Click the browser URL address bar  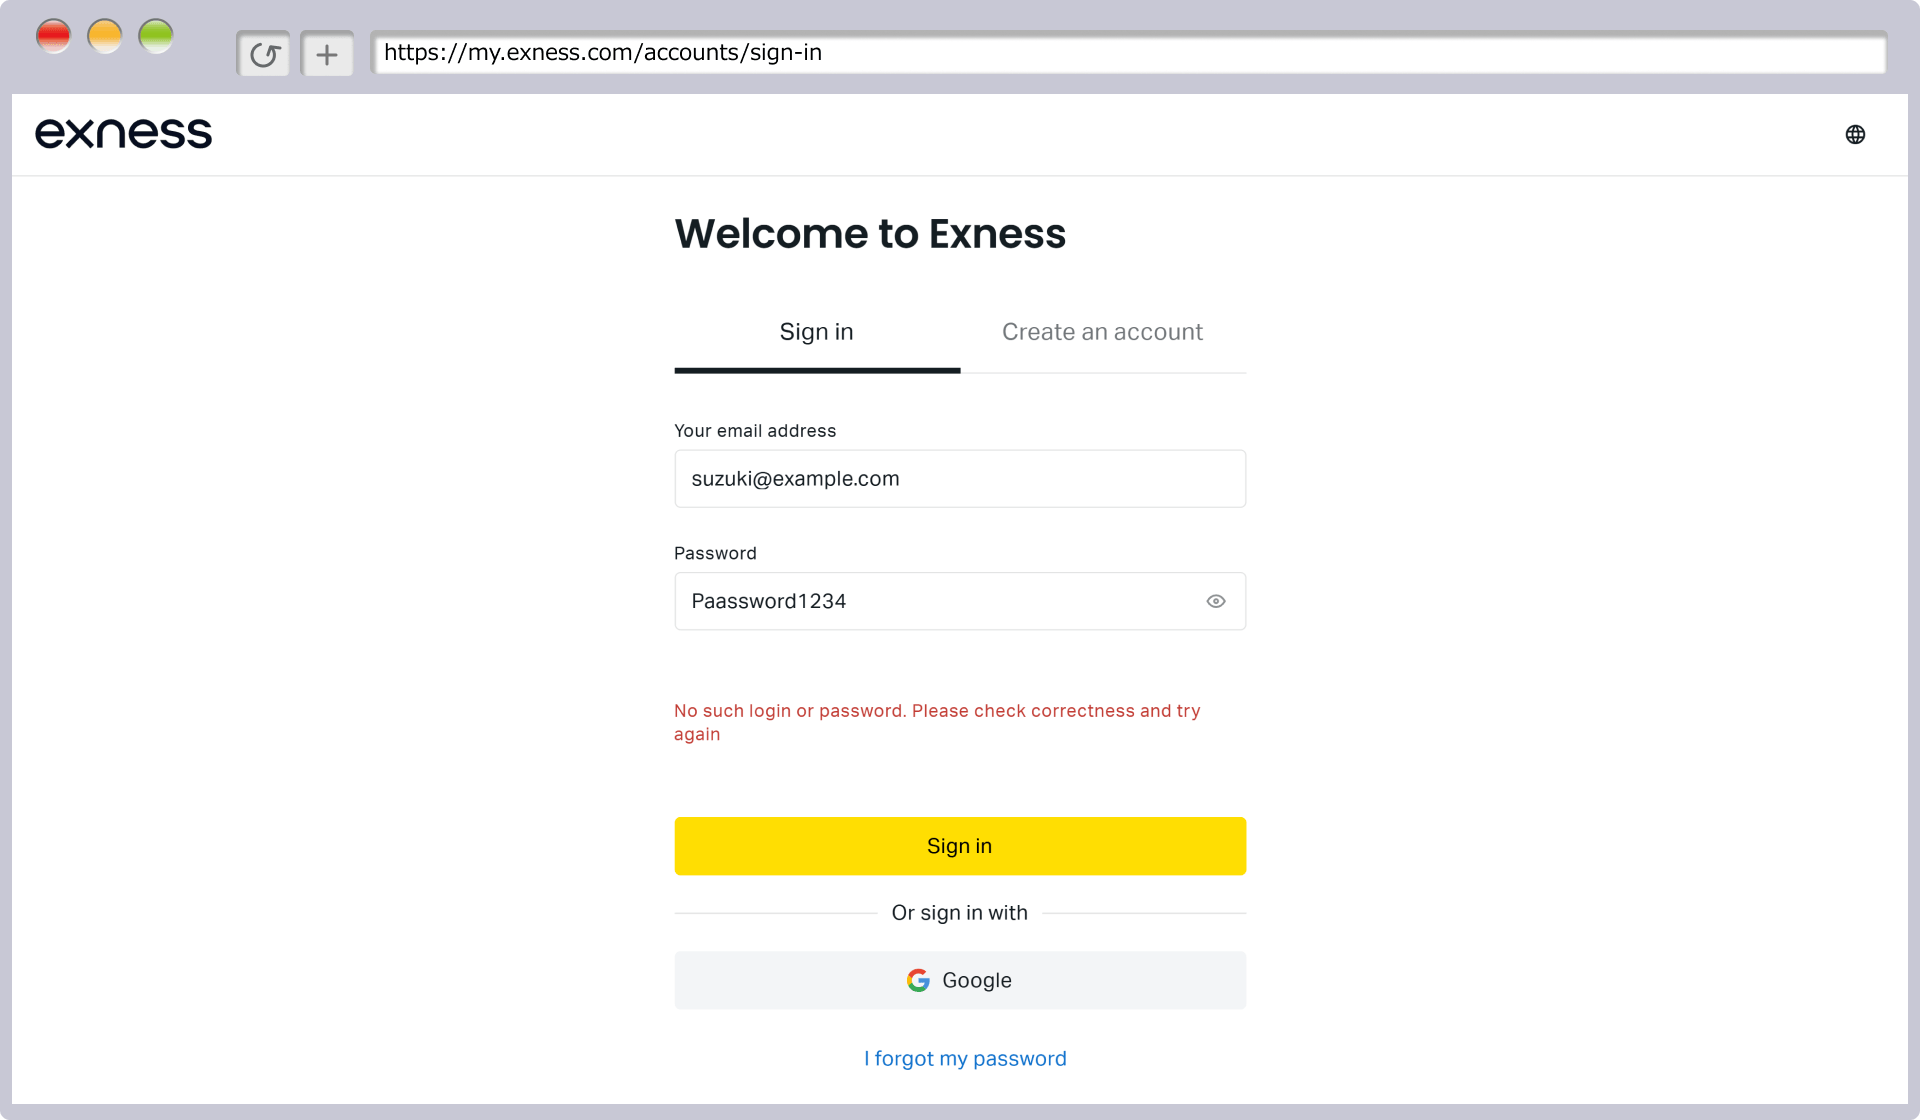tap(1128, 53)
